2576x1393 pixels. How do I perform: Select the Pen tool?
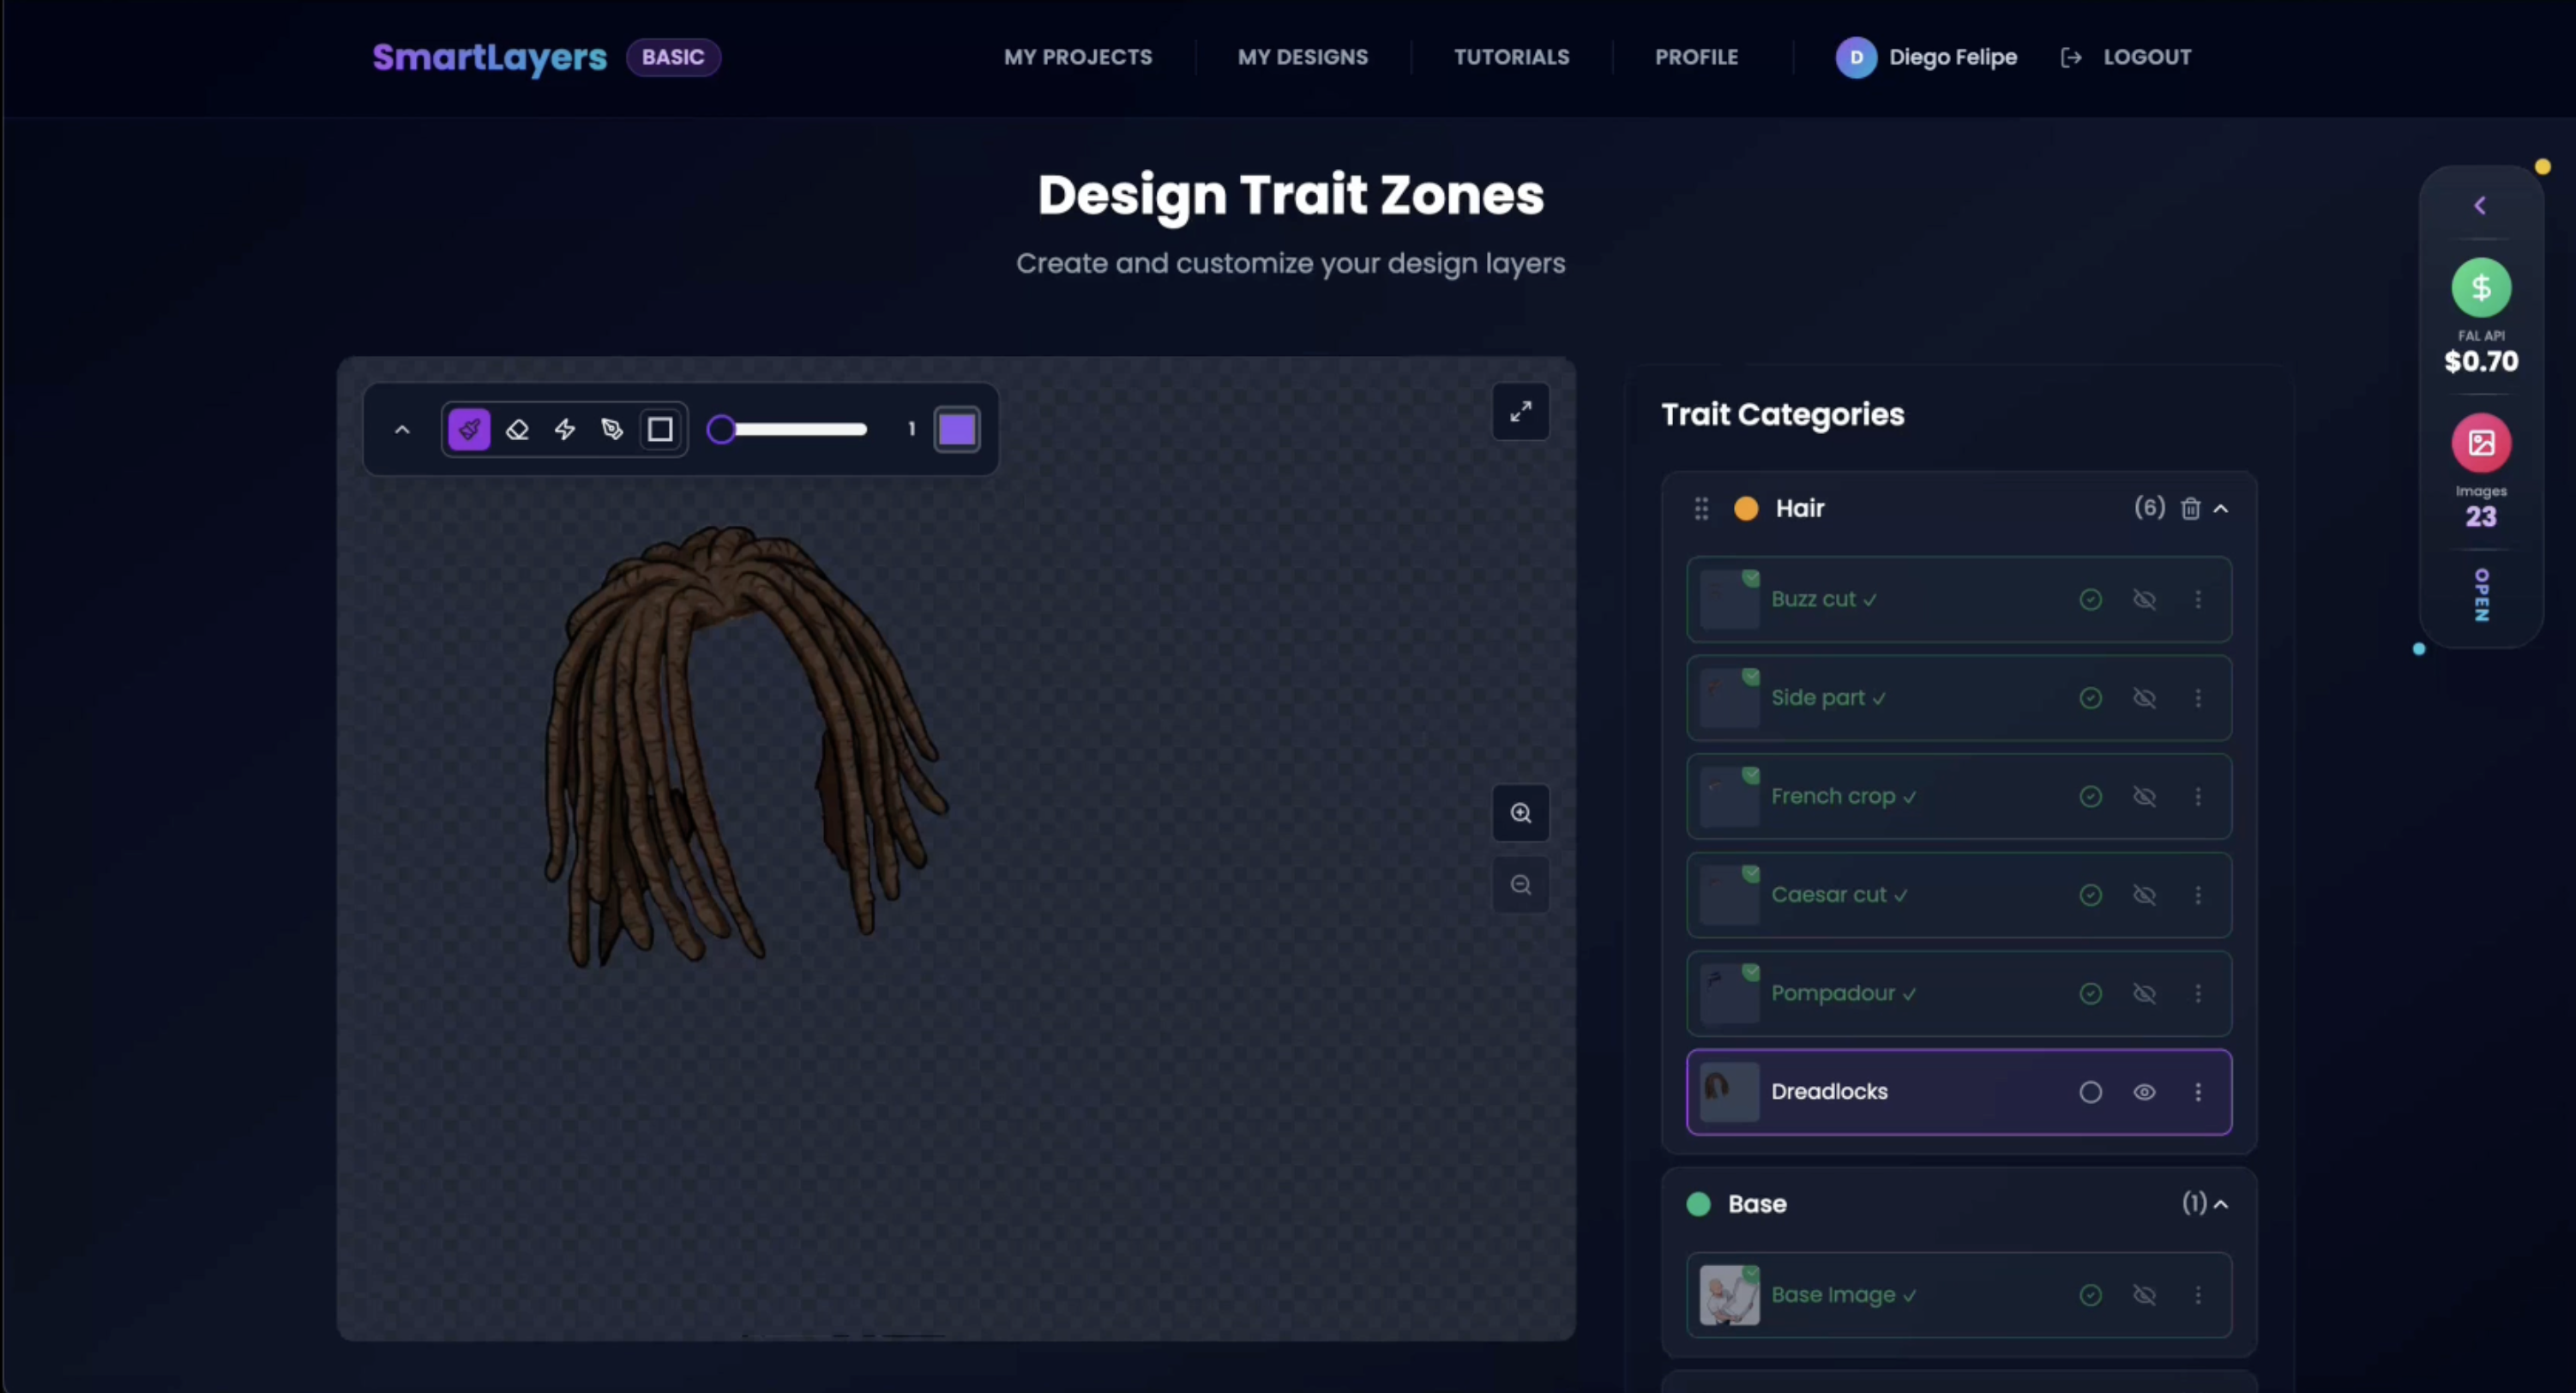612,429
